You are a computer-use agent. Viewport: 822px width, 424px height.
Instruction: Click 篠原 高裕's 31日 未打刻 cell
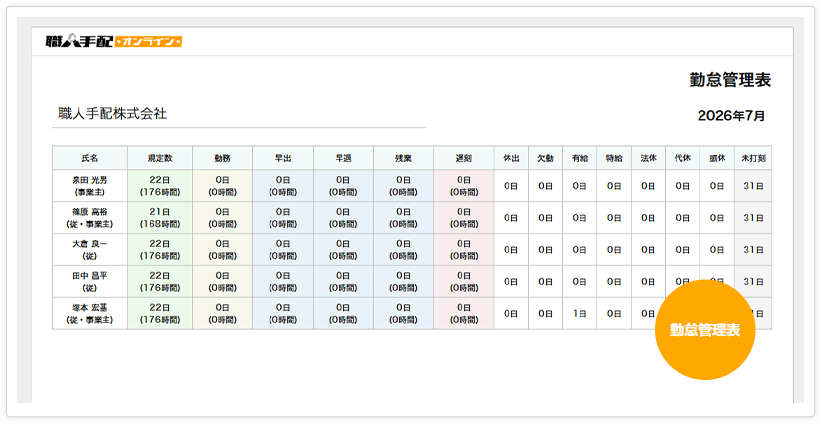[x=753, y=218]
